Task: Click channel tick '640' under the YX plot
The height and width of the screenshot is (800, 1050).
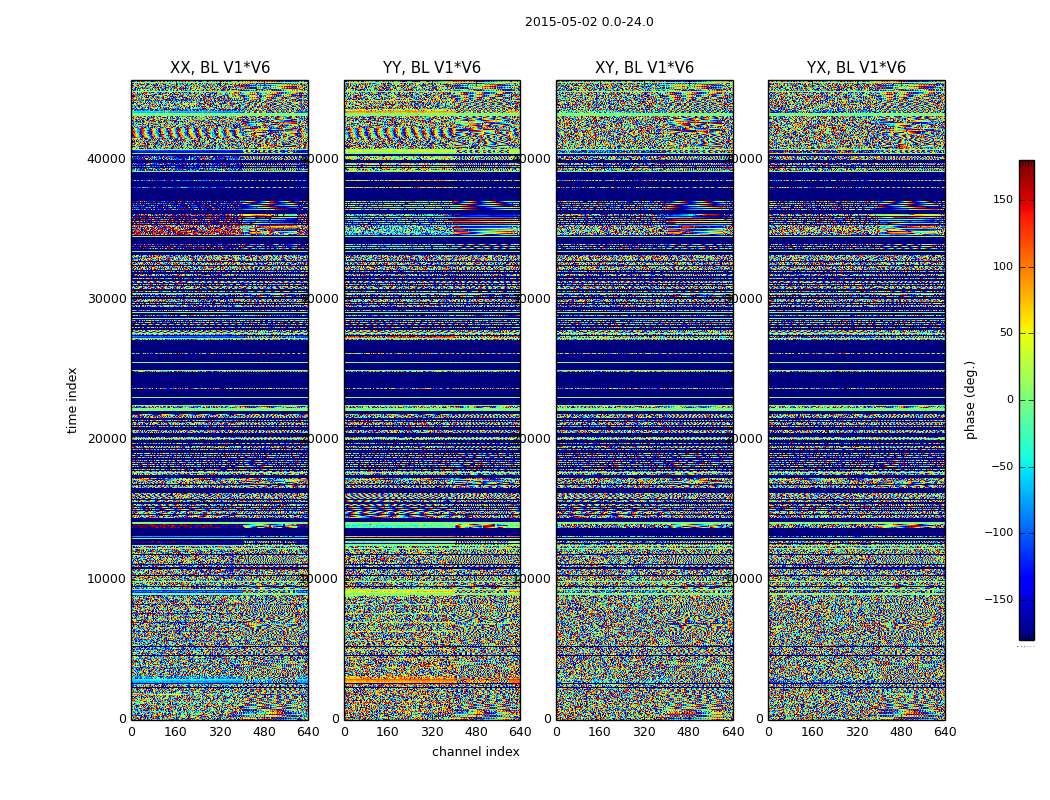Action: [x=945, y=732]
